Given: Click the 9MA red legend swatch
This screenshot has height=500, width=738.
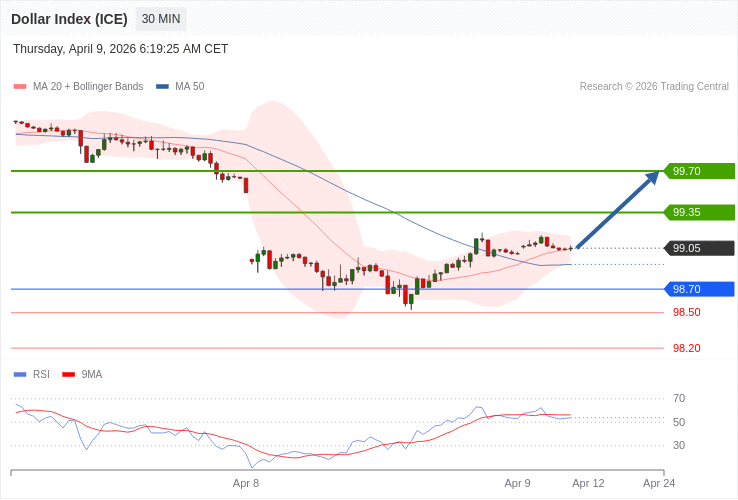Looking at the screenshot, I should point(69,375).
